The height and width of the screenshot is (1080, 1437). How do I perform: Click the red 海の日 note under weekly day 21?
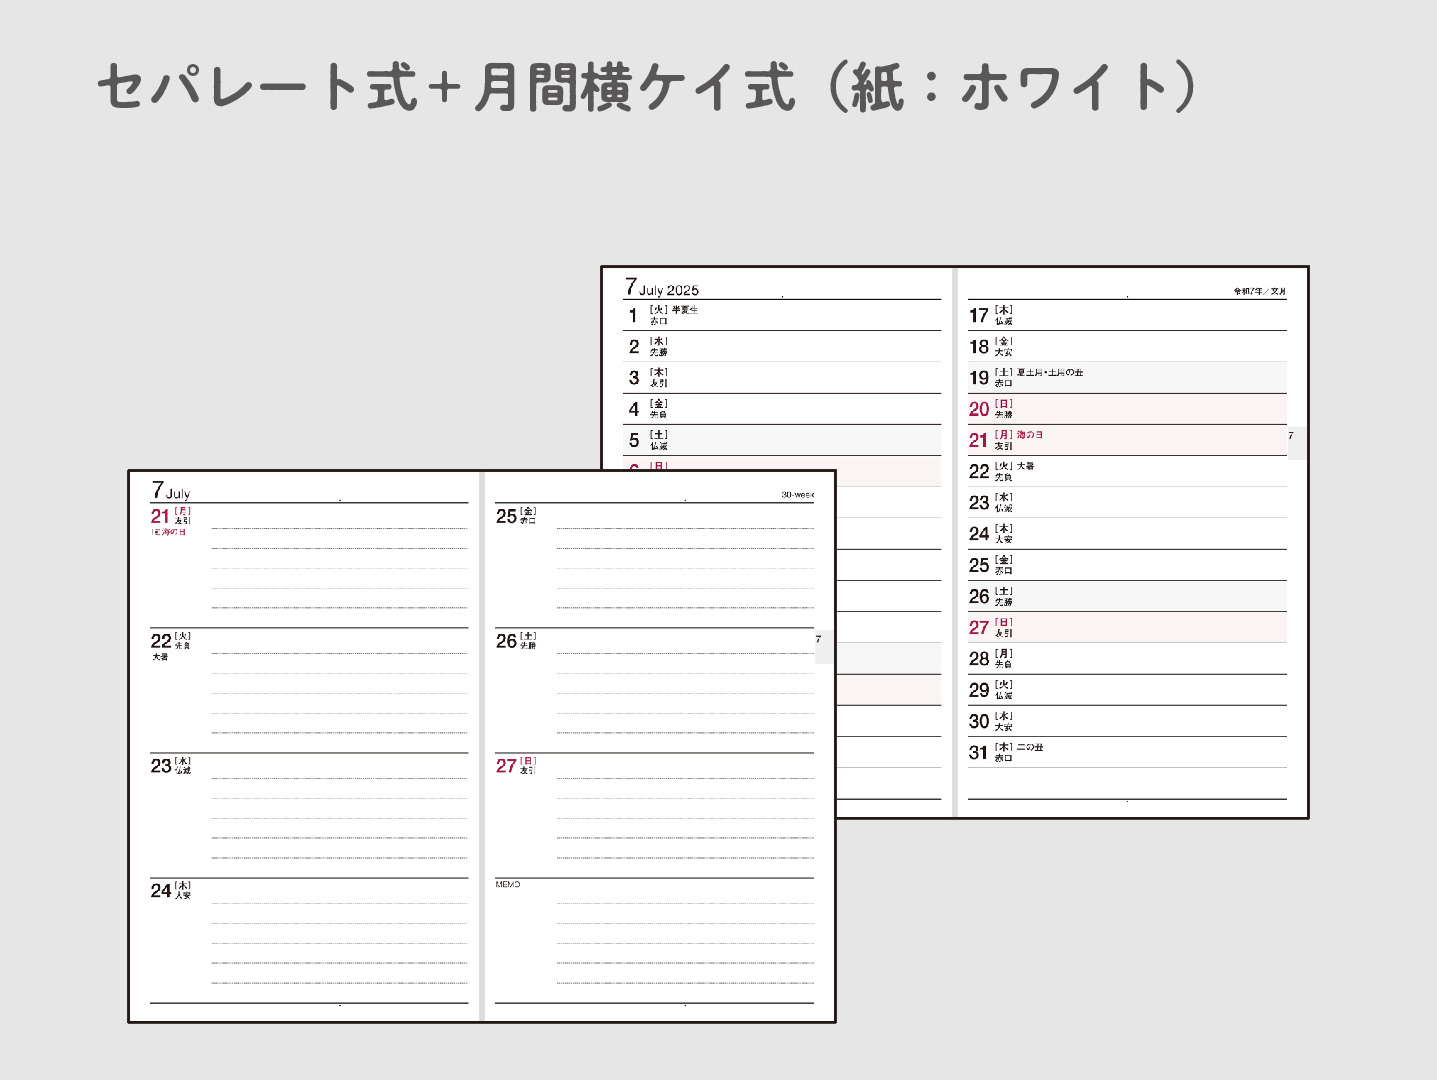click(169, 532)
